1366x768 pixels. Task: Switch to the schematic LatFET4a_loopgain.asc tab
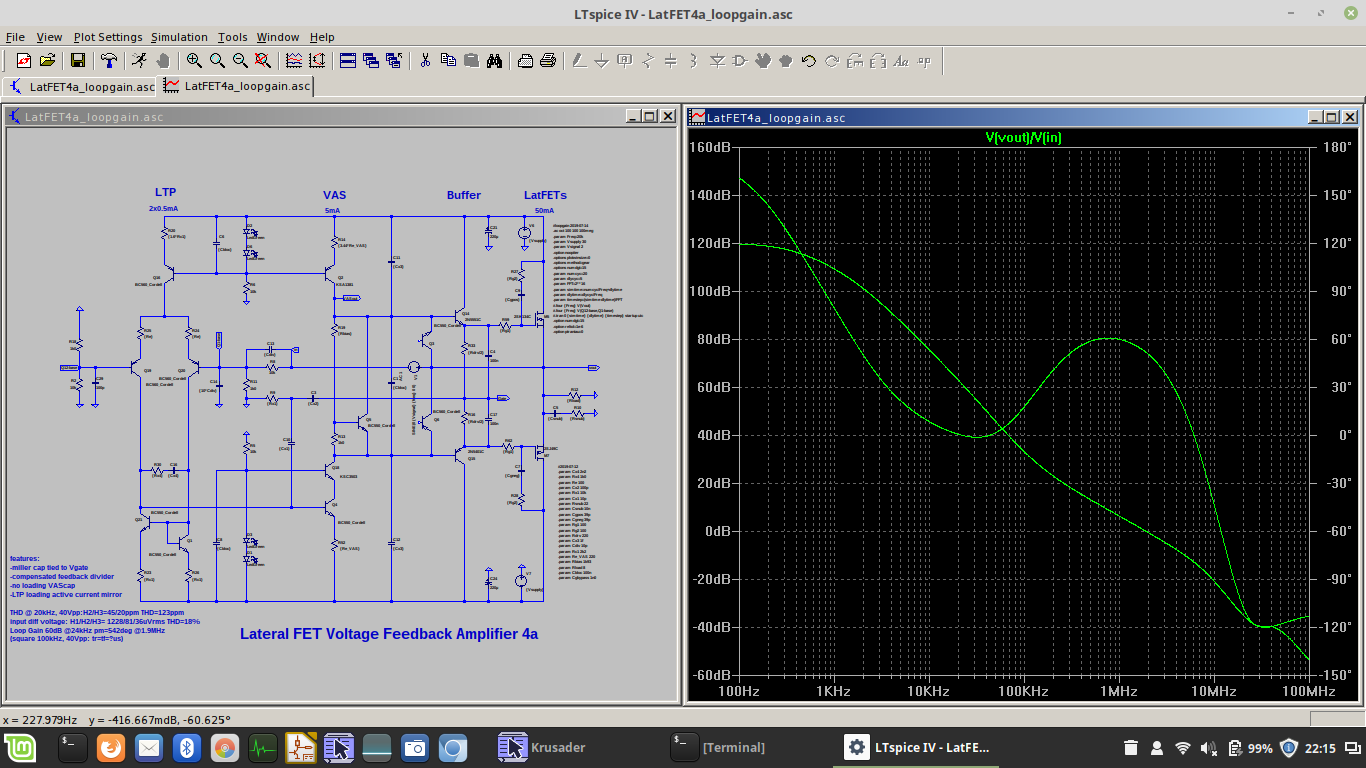pos(81,86)
